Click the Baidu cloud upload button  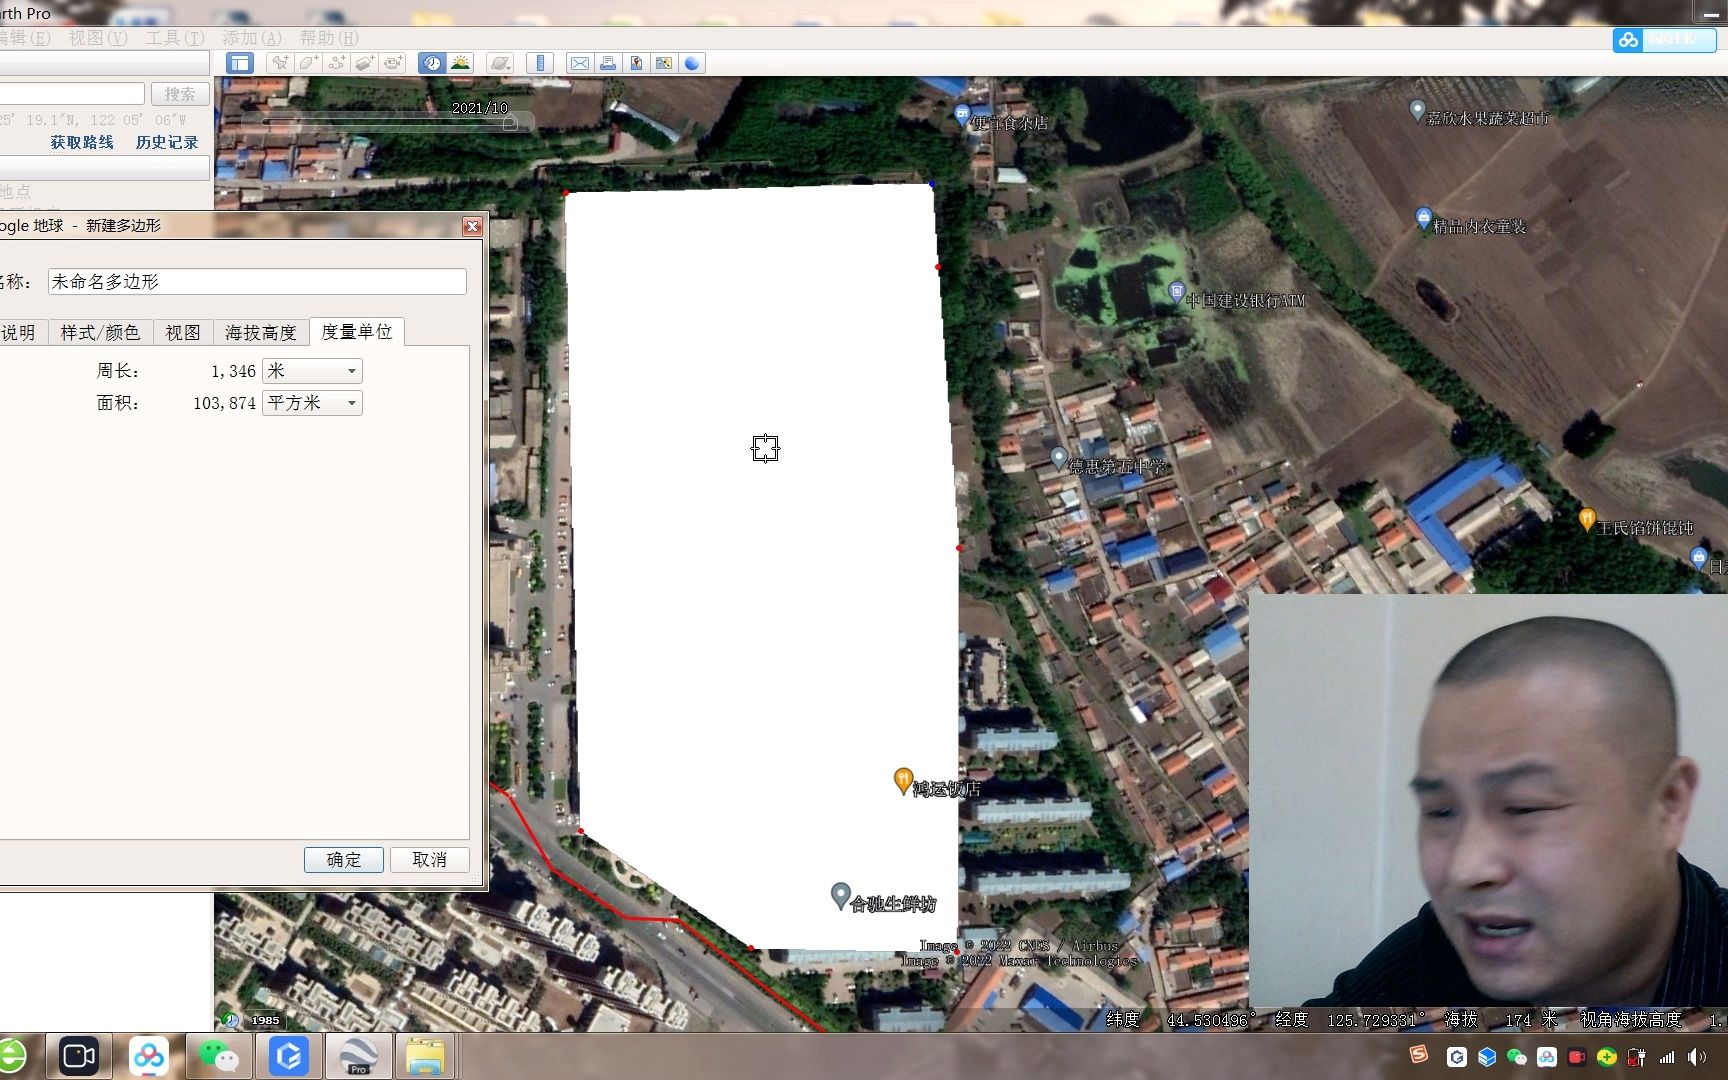point(1665,40)
